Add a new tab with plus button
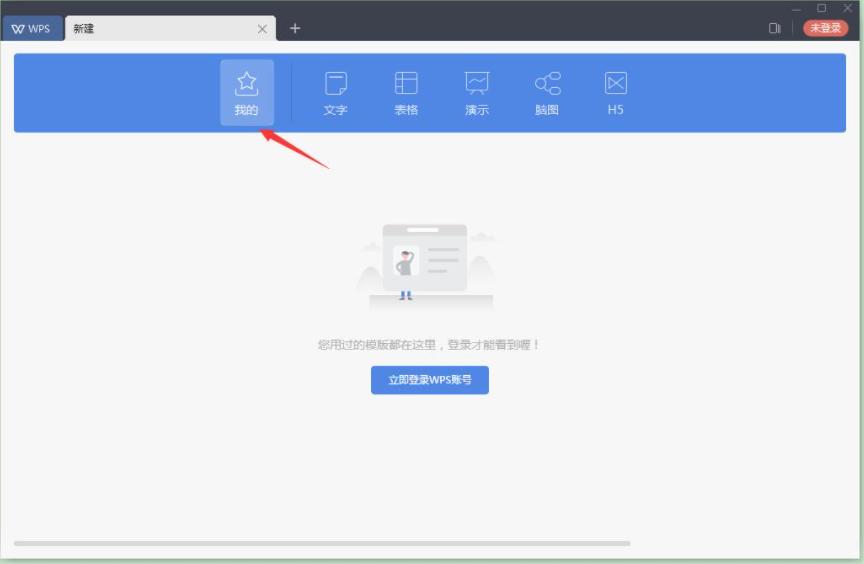The image size is (864, 564). [x=295, y=28]
